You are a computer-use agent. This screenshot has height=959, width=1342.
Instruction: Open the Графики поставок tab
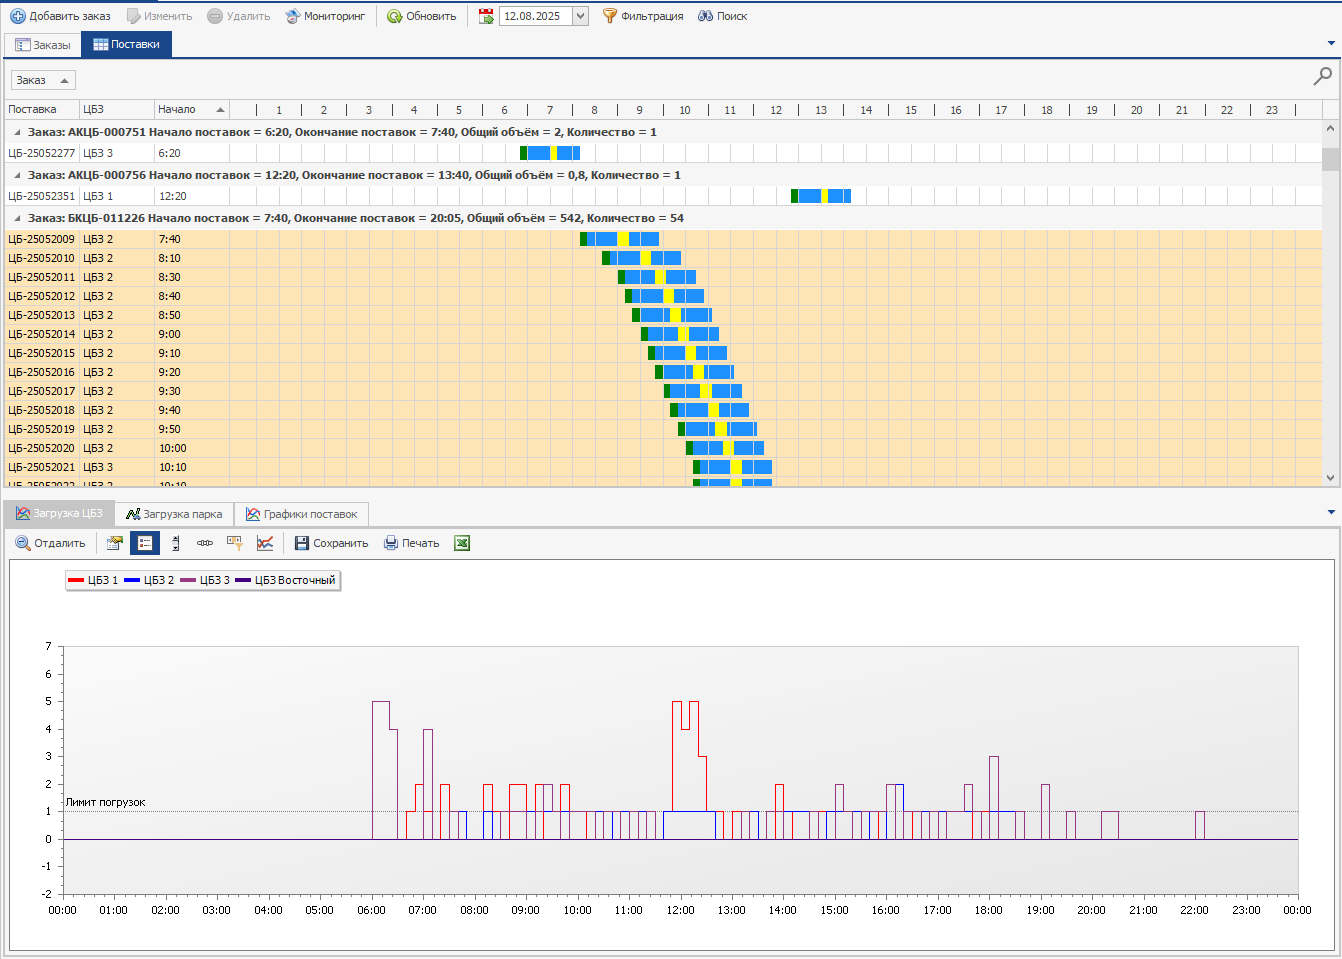(302, 514)
